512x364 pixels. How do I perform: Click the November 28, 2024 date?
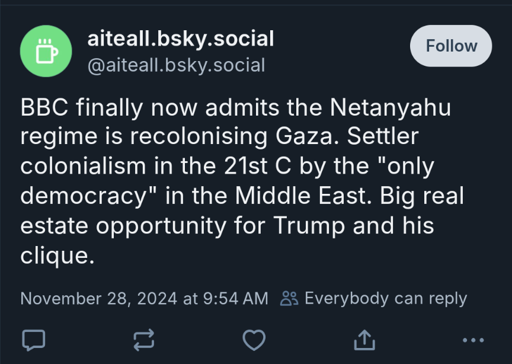(98, 298)
